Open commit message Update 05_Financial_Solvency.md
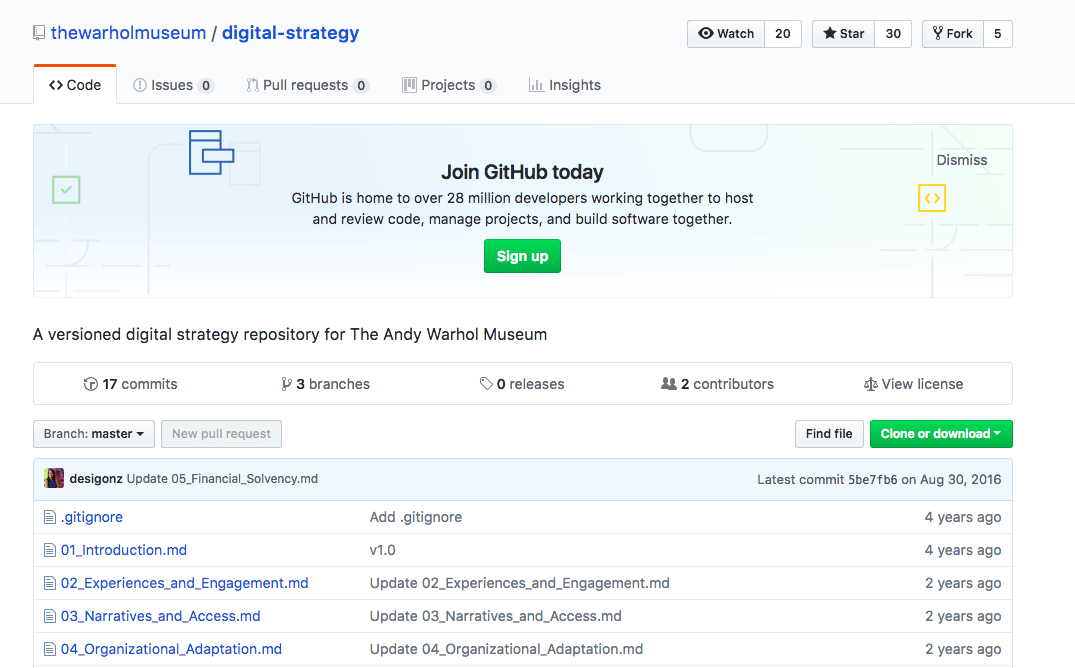The image size is (1075, 668). pyautogui.click(x=222, y=479)
